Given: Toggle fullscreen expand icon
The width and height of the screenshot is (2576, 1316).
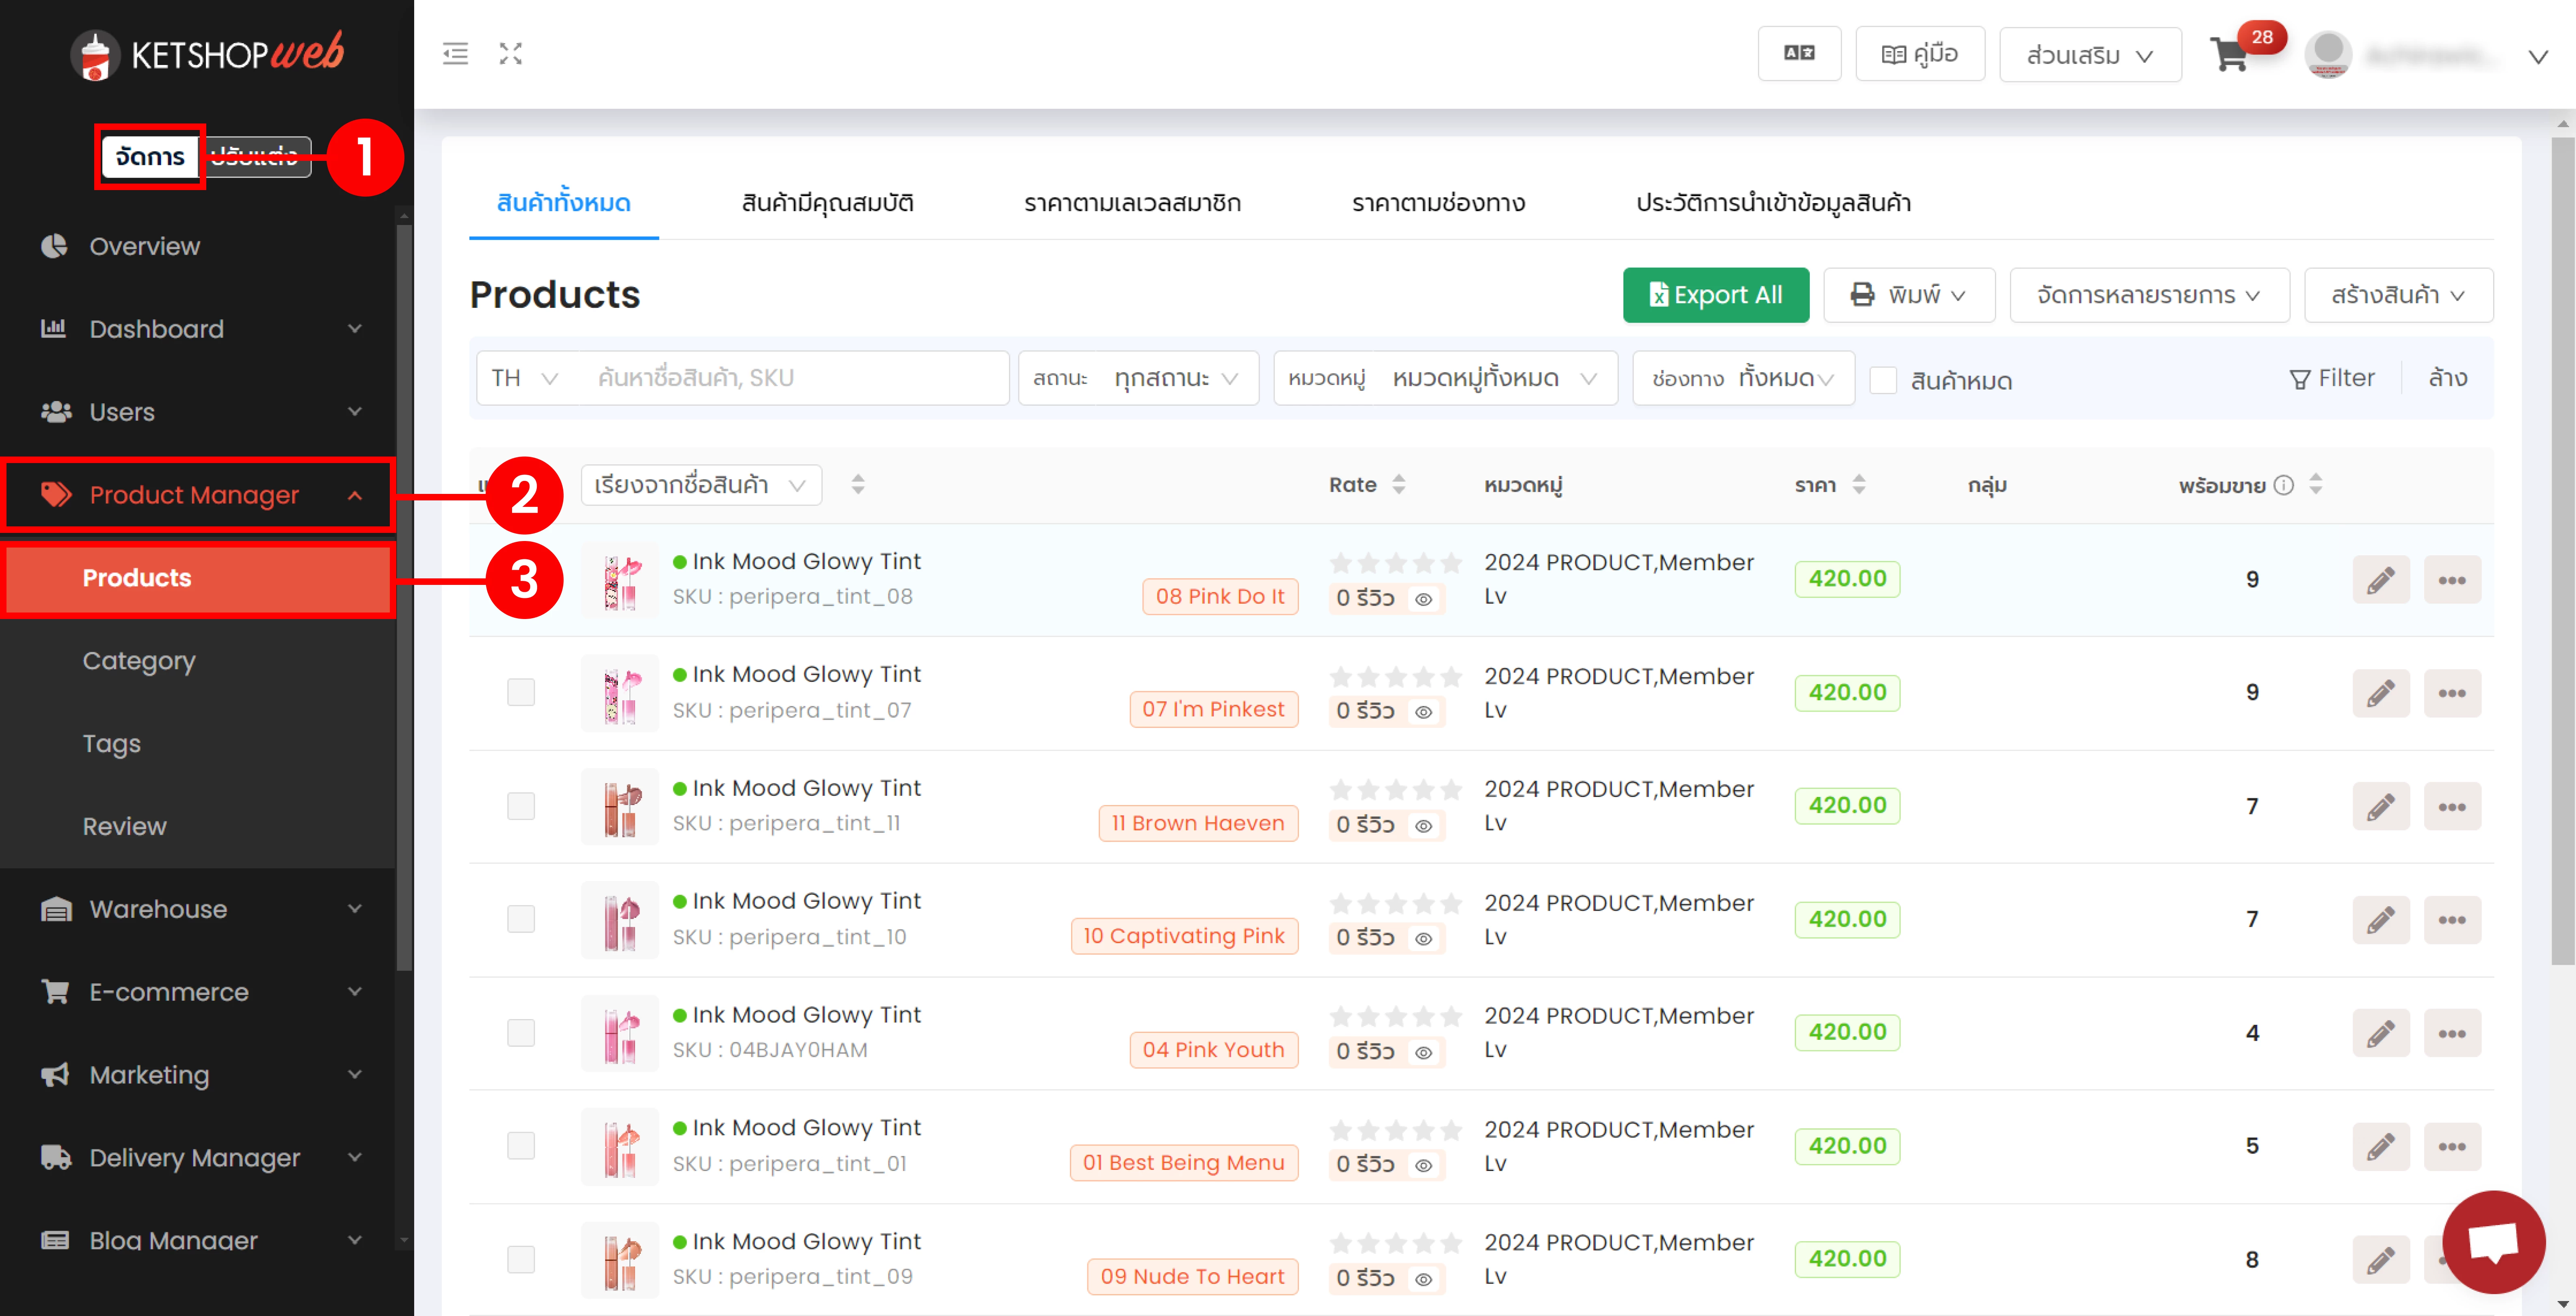Looking at the screenshot, I should coord(511,54).
